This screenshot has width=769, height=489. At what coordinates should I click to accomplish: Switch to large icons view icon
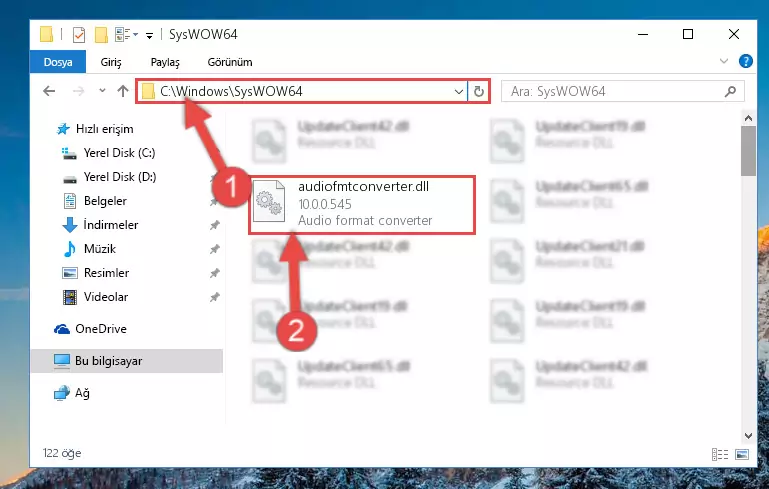(x=742, y=454)
